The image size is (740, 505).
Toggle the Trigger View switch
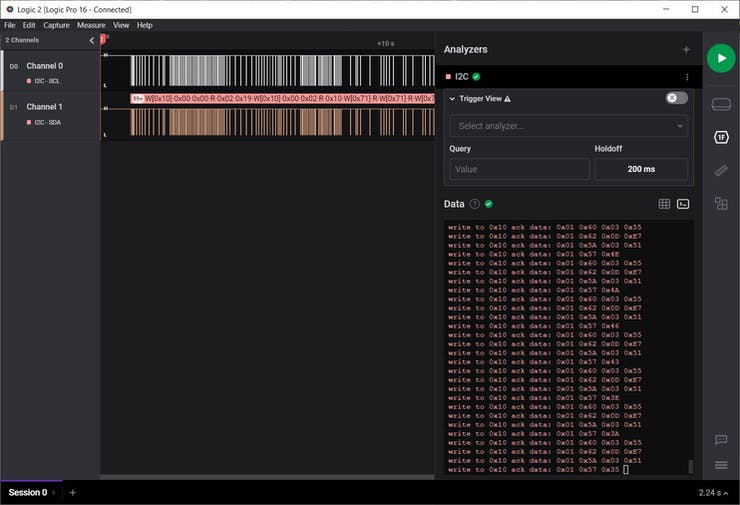(x=677, y=98)
